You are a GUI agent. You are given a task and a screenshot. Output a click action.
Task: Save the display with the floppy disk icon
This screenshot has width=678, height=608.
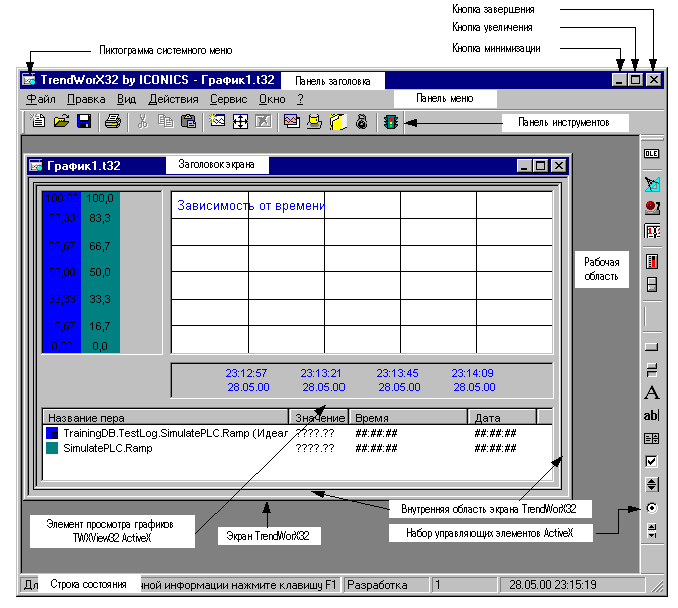point(84,122)
